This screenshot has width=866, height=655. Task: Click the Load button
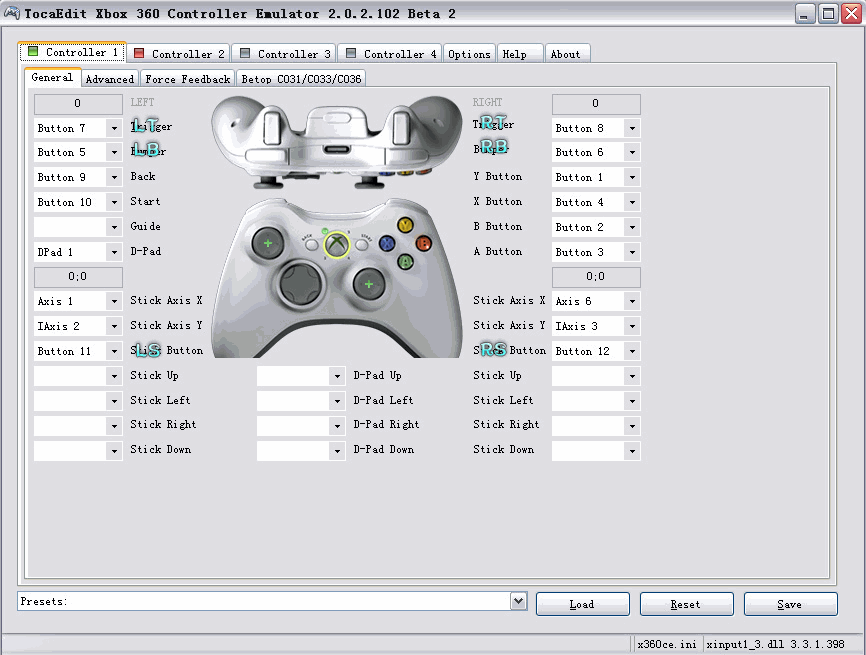tap(583, 604)
